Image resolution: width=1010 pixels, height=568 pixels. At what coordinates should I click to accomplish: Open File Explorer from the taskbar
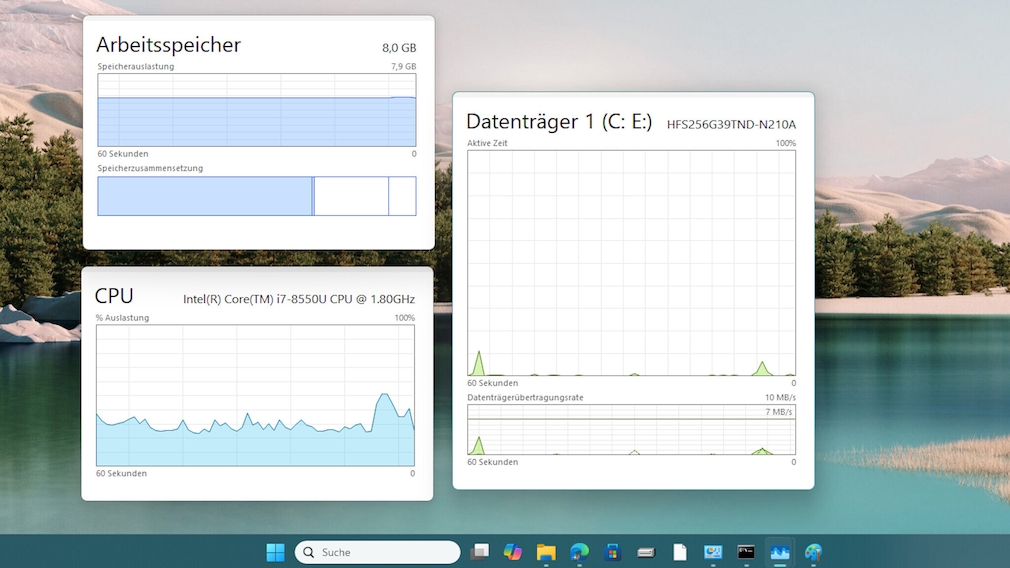click(546, 552)
